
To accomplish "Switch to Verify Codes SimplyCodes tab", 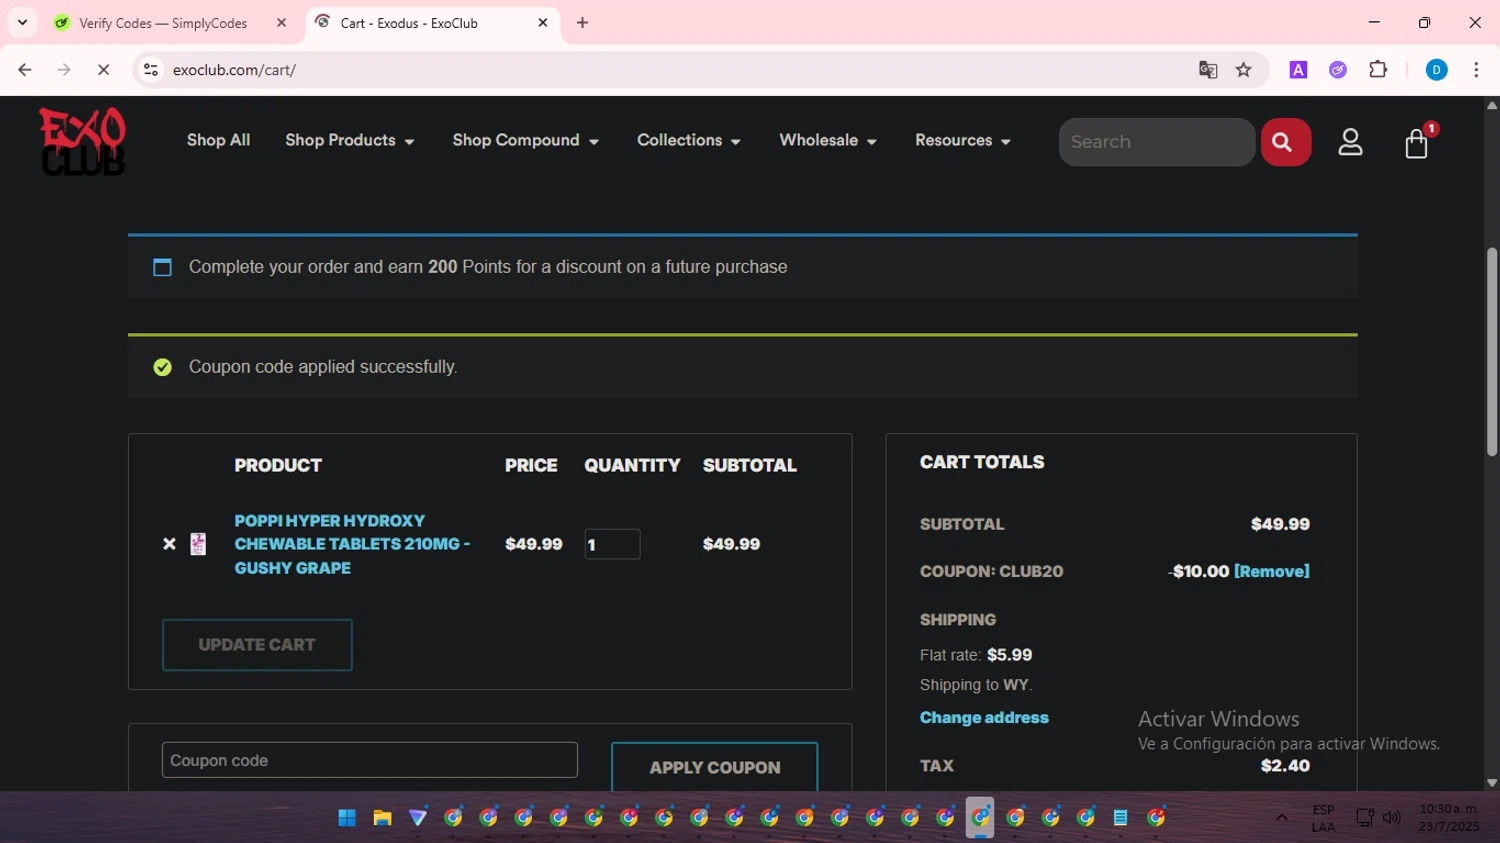I will [163, 23].
